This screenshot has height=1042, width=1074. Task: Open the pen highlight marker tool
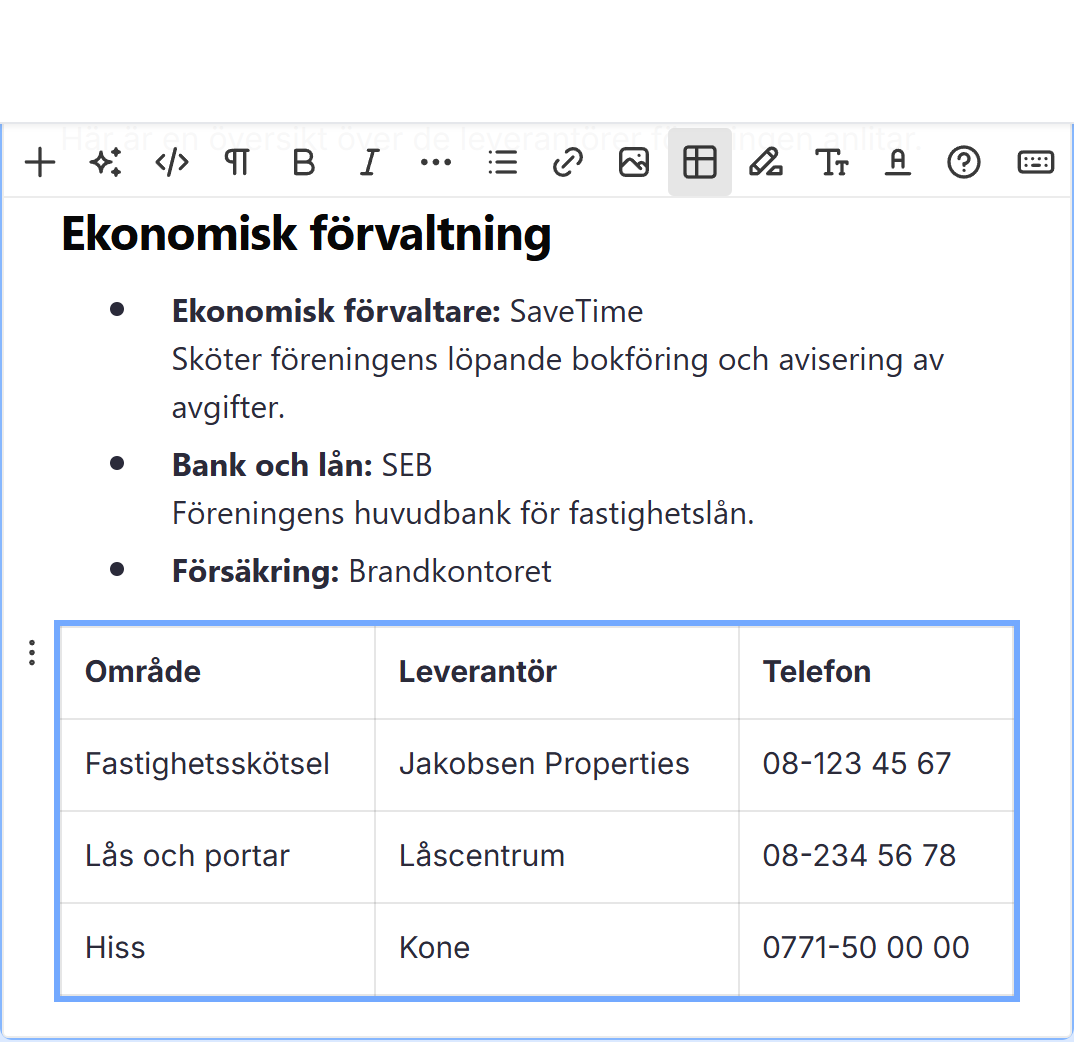point(765,162)
